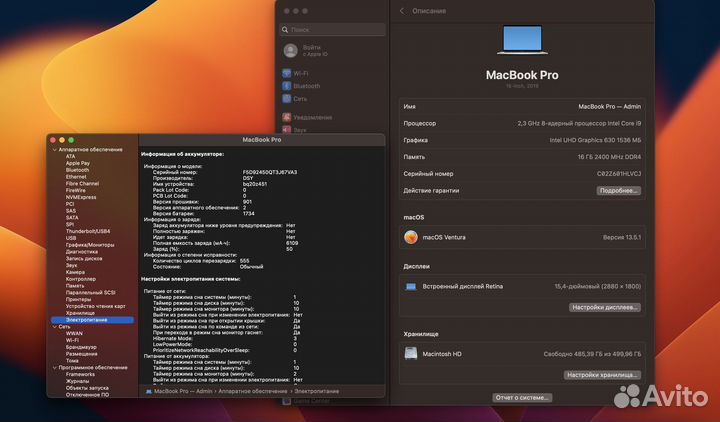The height and width of the screenshot is (422, 720).
Task: Select Камера in hardware list
Action: 75,272
